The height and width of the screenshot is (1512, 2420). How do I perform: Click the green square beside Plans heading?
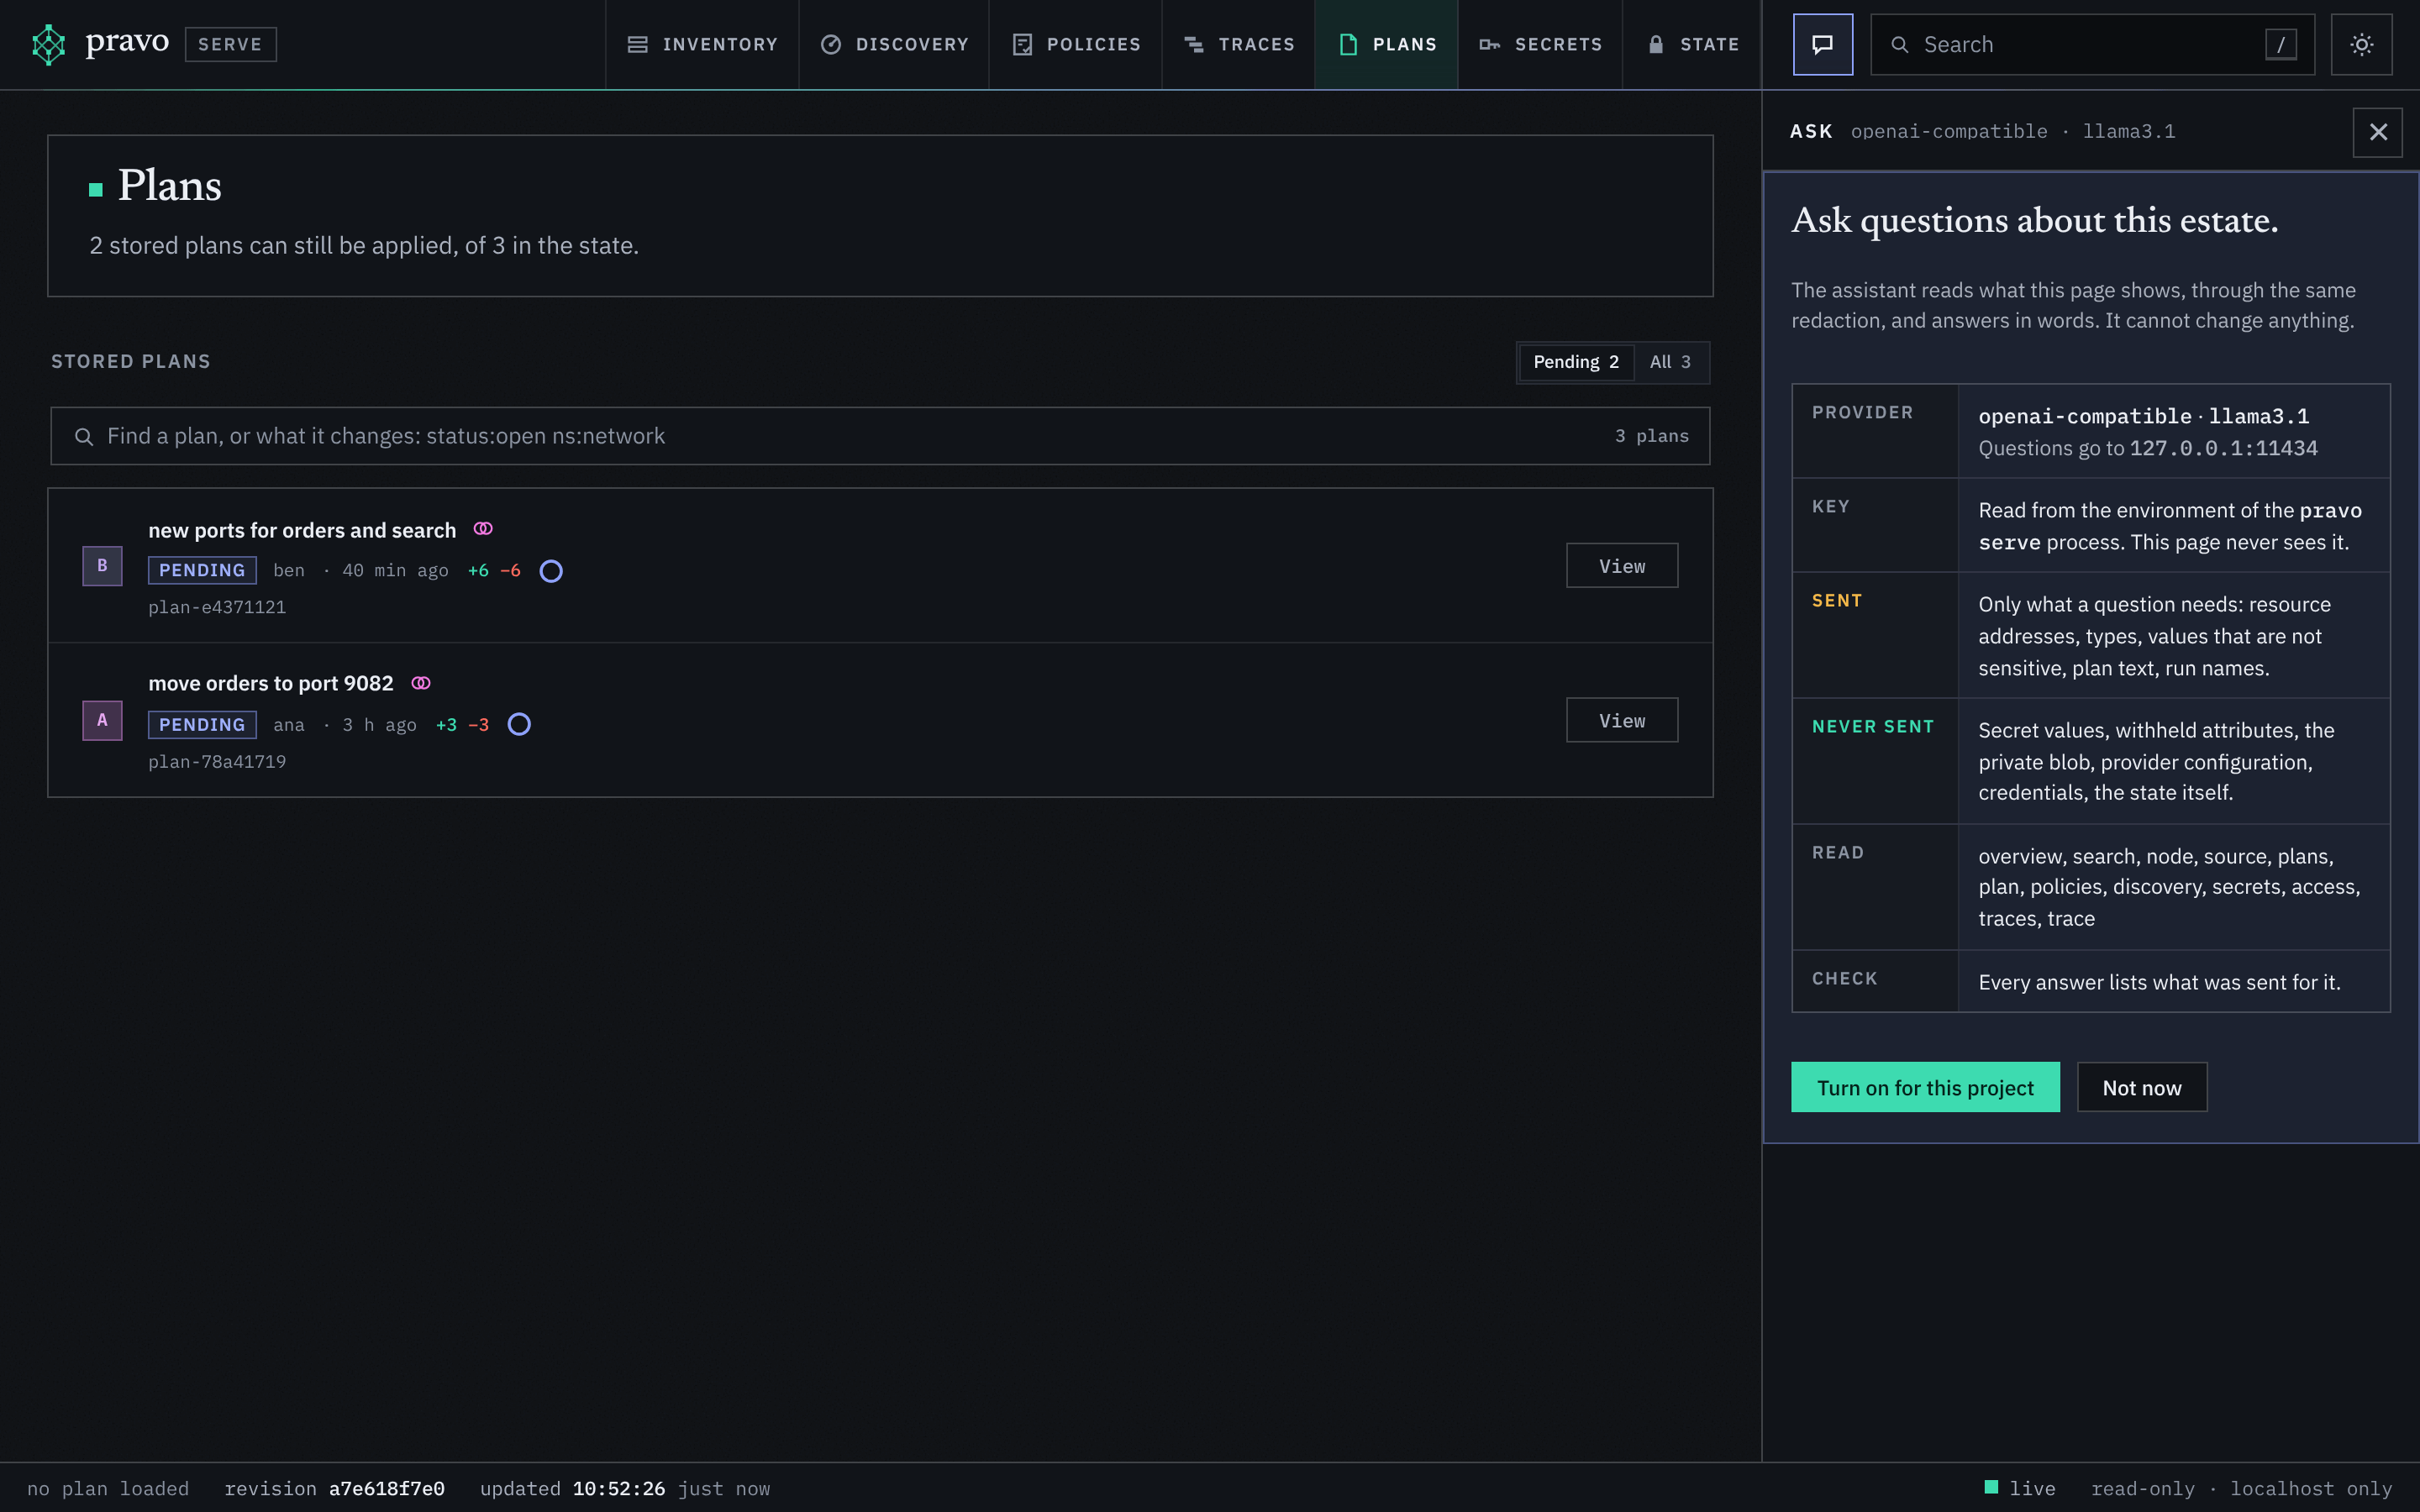click(x=96, y=190)
